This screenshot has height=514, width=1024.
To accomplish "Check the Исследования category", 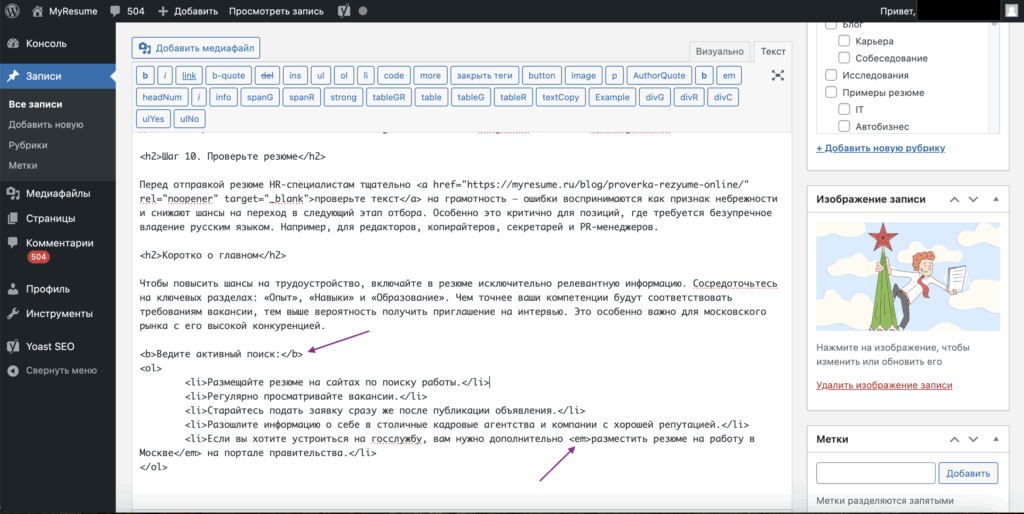I will (831, 74).
